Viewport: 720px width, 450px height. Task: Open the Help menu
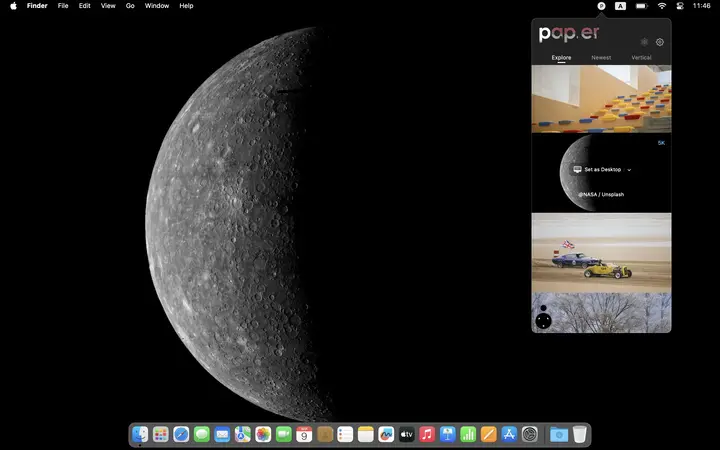point(186,6)
